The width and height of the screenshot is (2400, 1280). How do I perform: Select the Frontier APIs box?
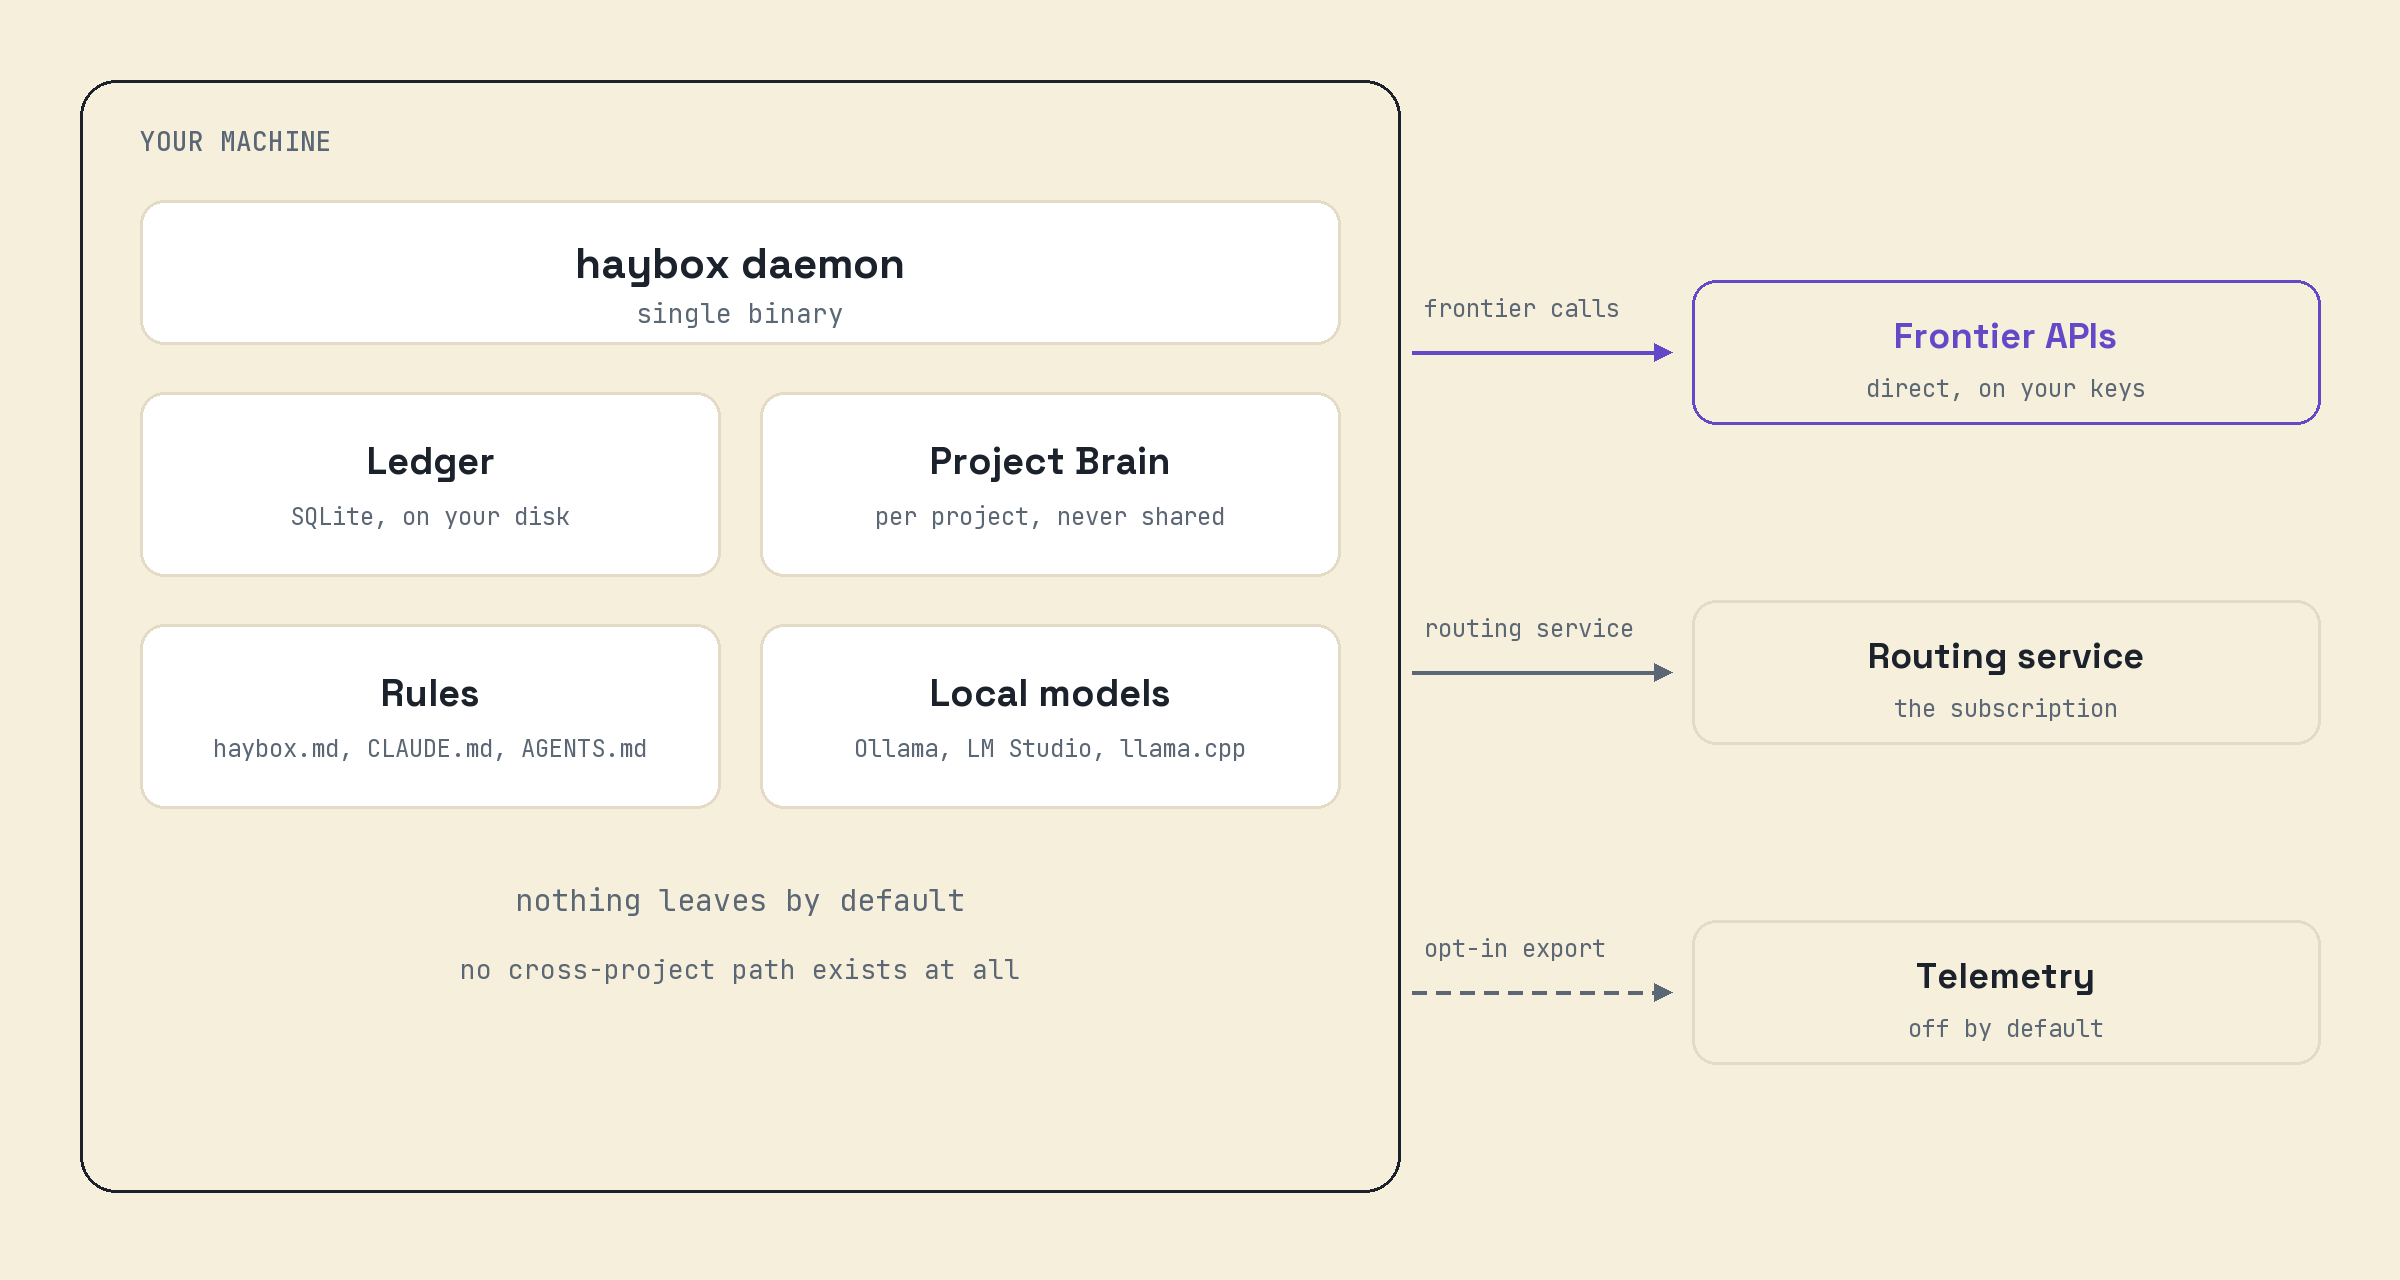[2006, 353]
